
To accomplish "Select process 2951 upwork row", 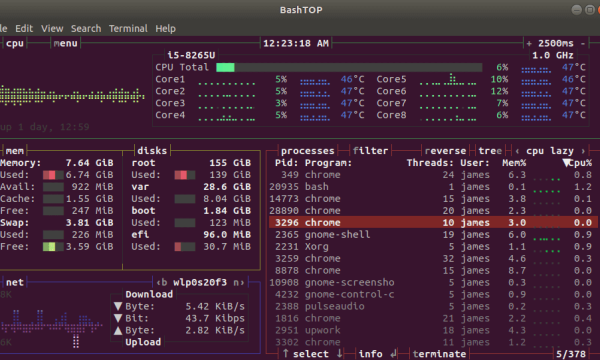I will click(x=433, y=330).
